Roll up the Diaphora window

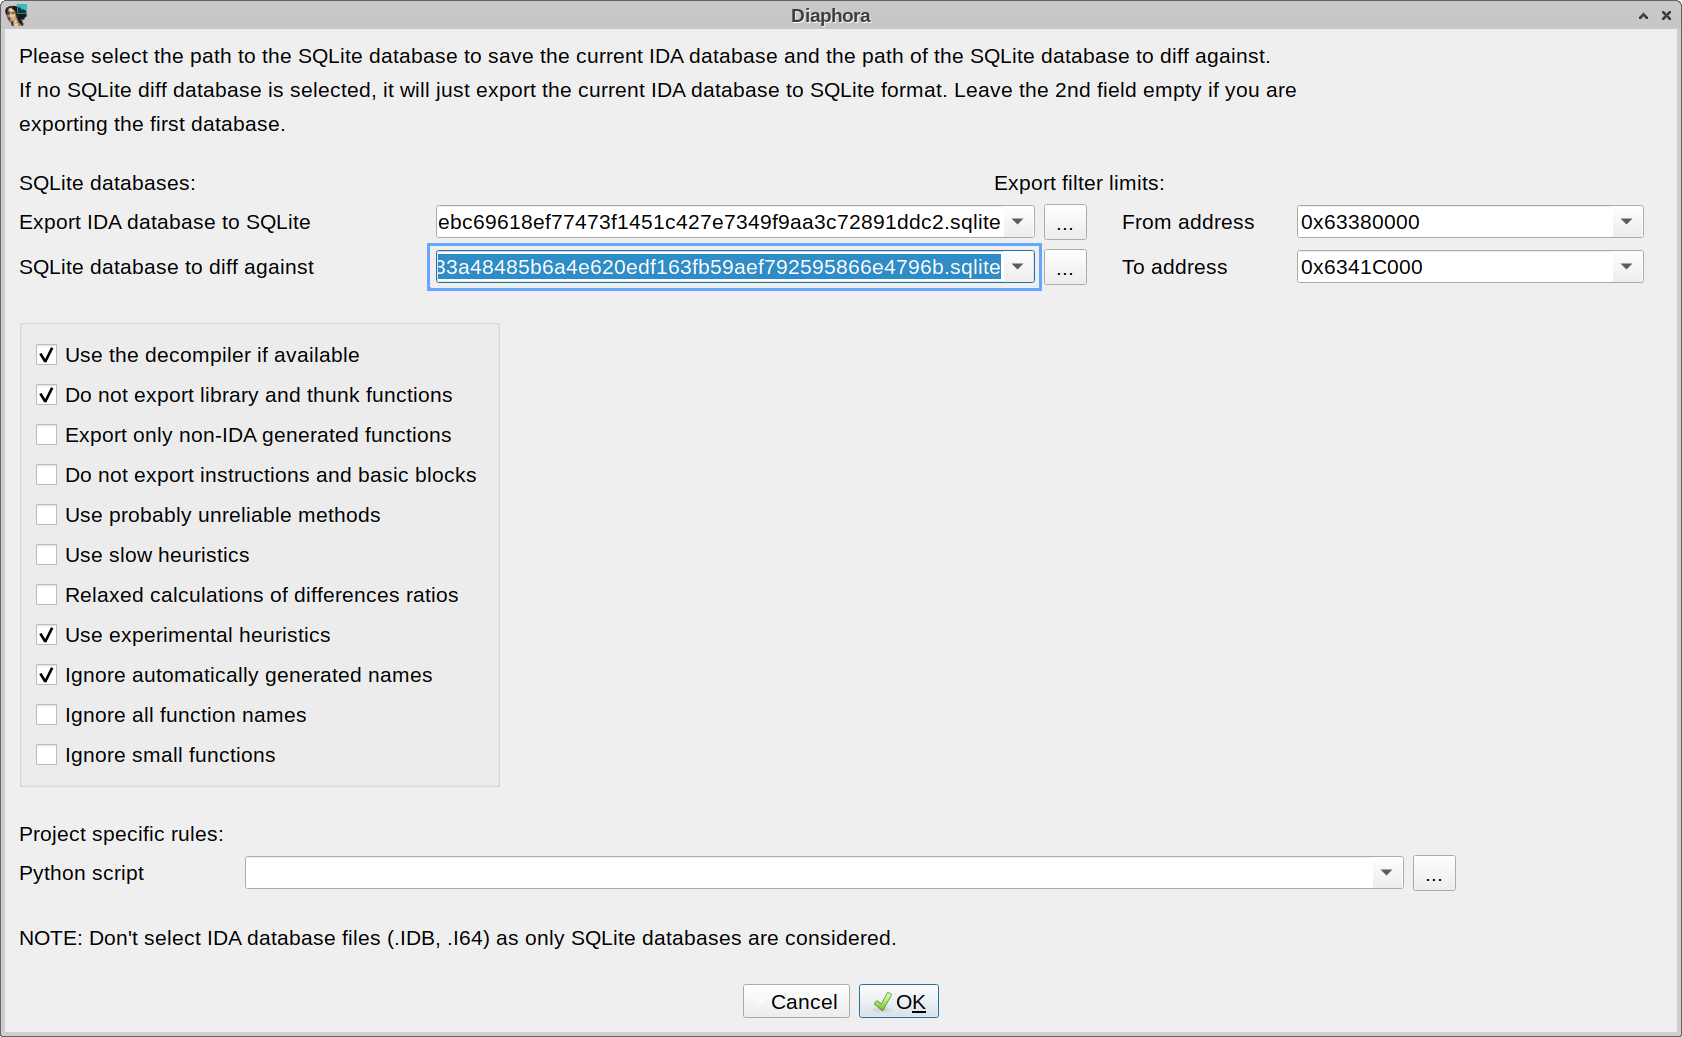1642,15
